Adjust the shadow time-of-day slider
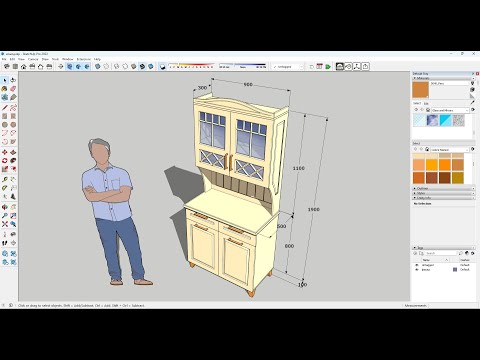The image size is (480, 360). coord(243,66)
